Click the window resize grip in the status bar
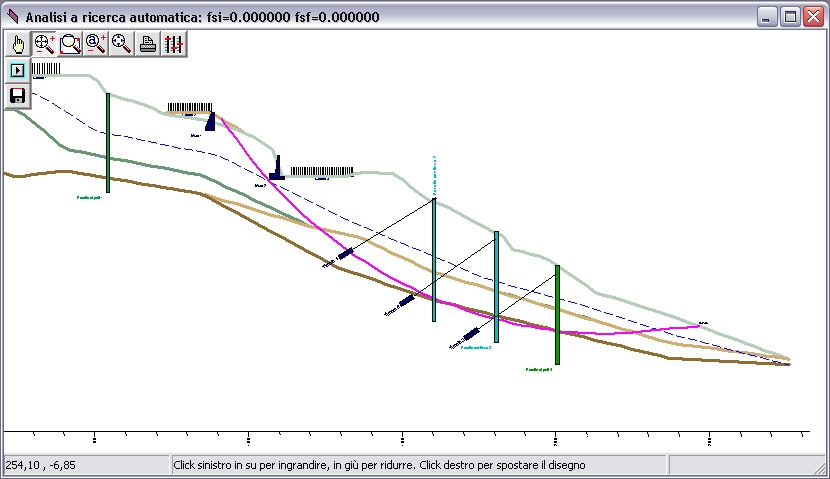 tap(819, 466)
